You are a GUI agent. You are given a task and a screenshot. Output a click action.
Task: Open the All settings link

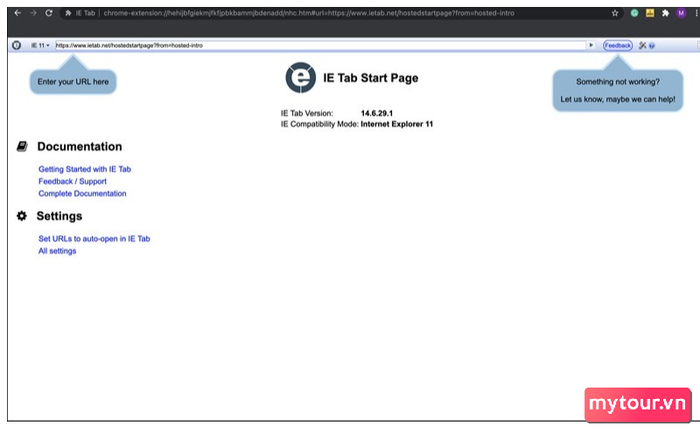tap(57, 251)
